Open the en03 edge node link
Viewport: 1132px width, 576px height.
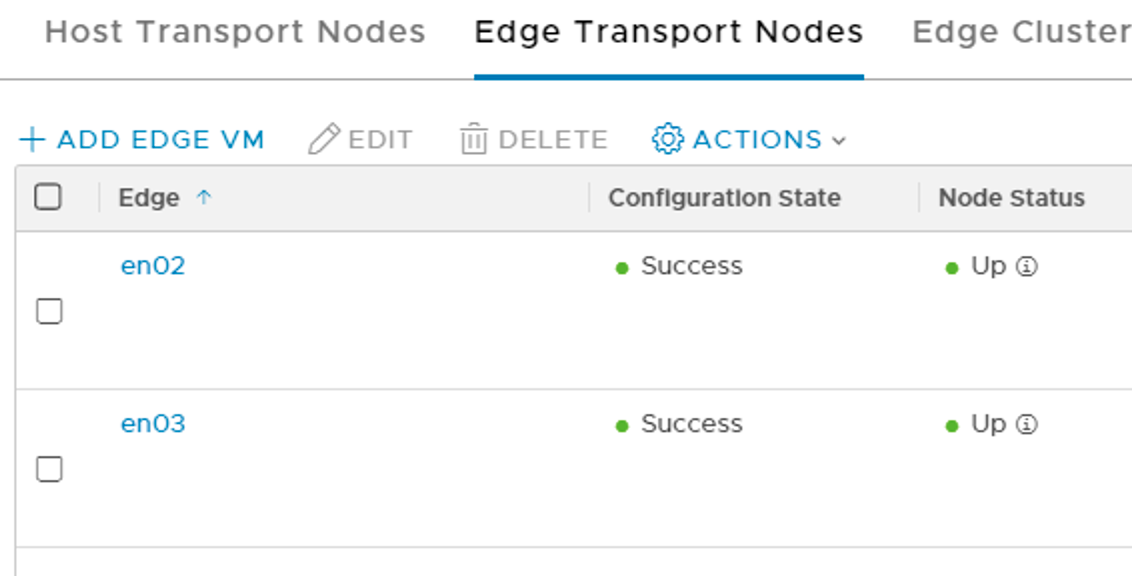[x=153, y=424]
